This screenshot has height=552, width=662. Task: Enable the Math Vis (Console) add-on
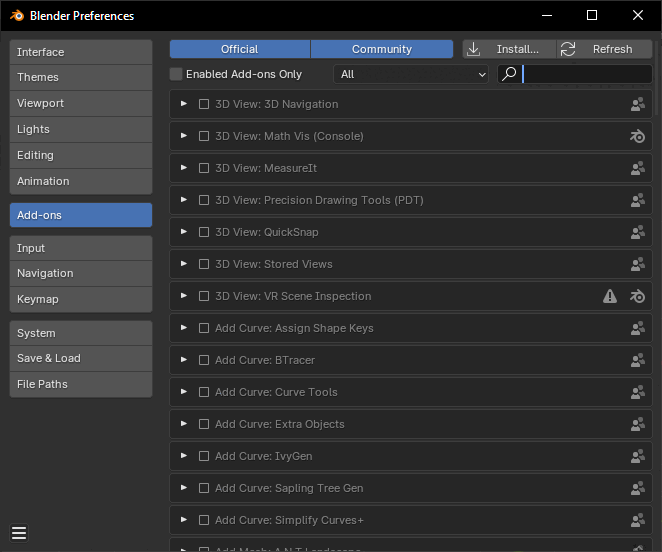point(204,136)
